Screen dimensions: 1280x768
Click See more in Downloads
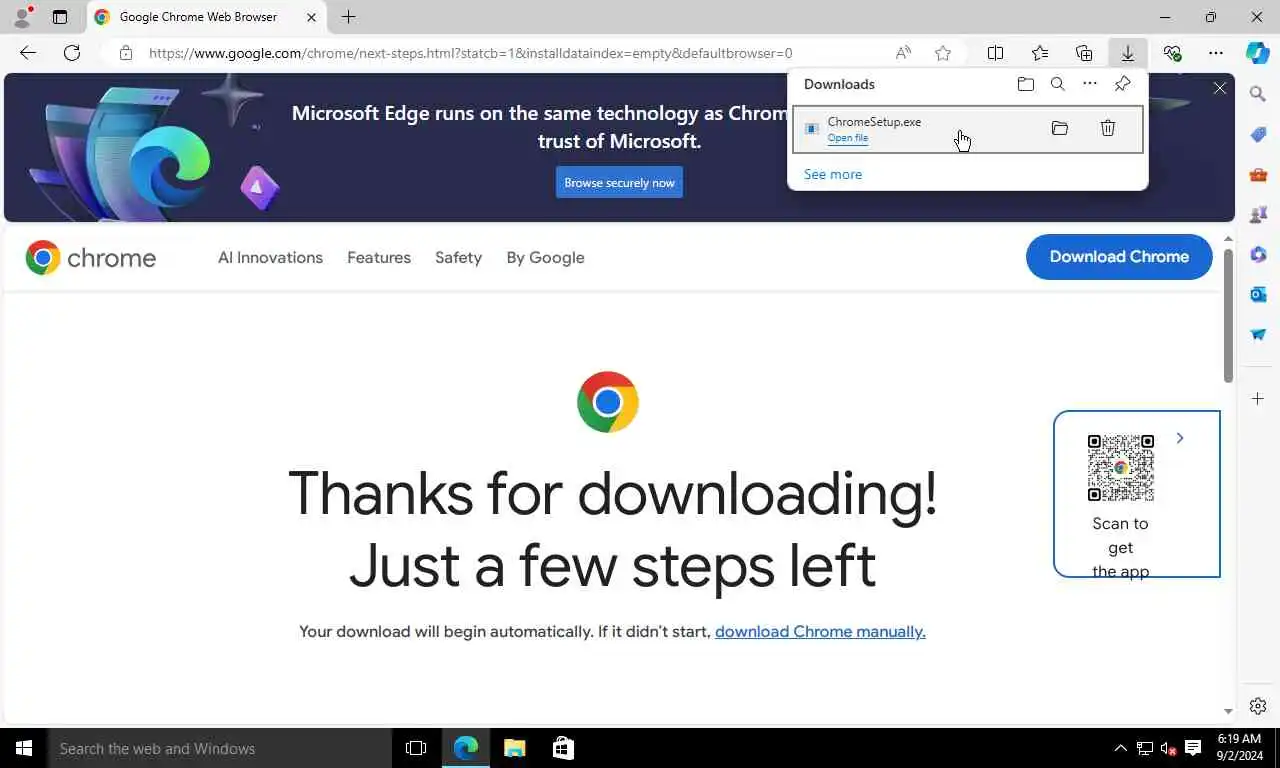[833, 174]
